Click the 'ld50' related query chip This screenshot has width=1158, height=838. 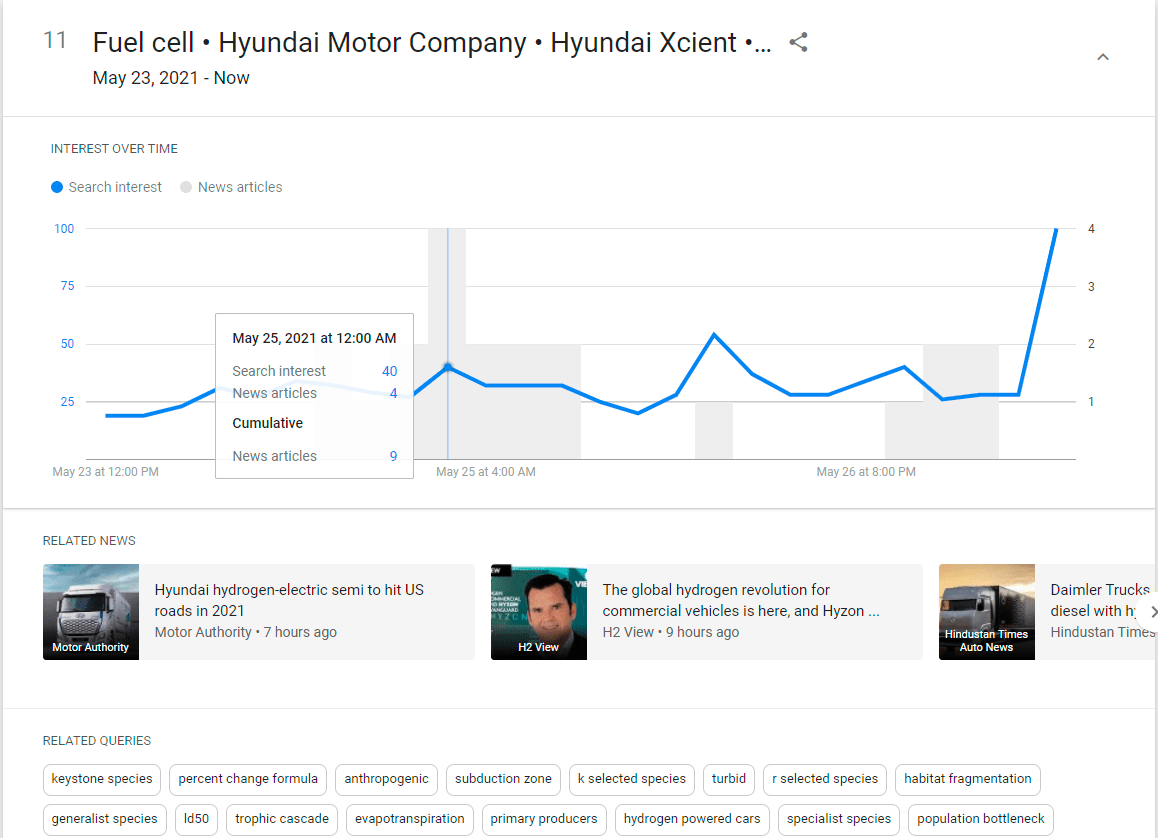click(x=196, y=819)
